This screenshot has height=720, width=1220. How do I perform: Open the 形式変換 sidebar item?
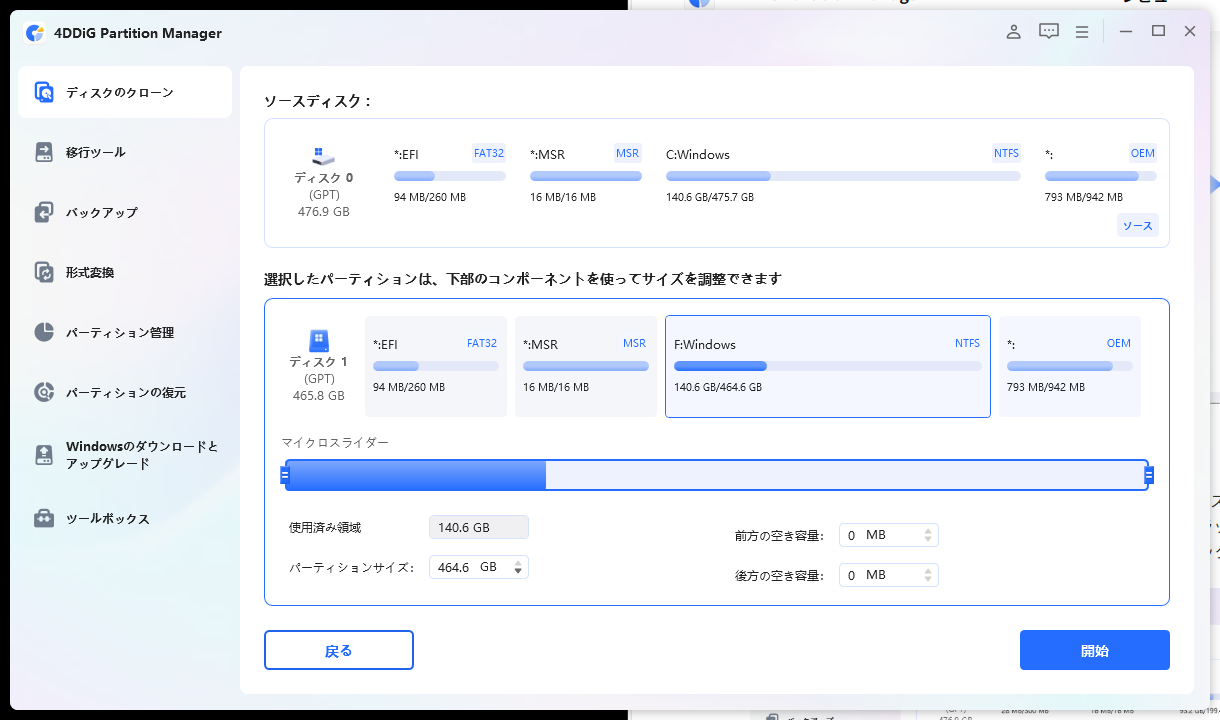click(125, 272)
